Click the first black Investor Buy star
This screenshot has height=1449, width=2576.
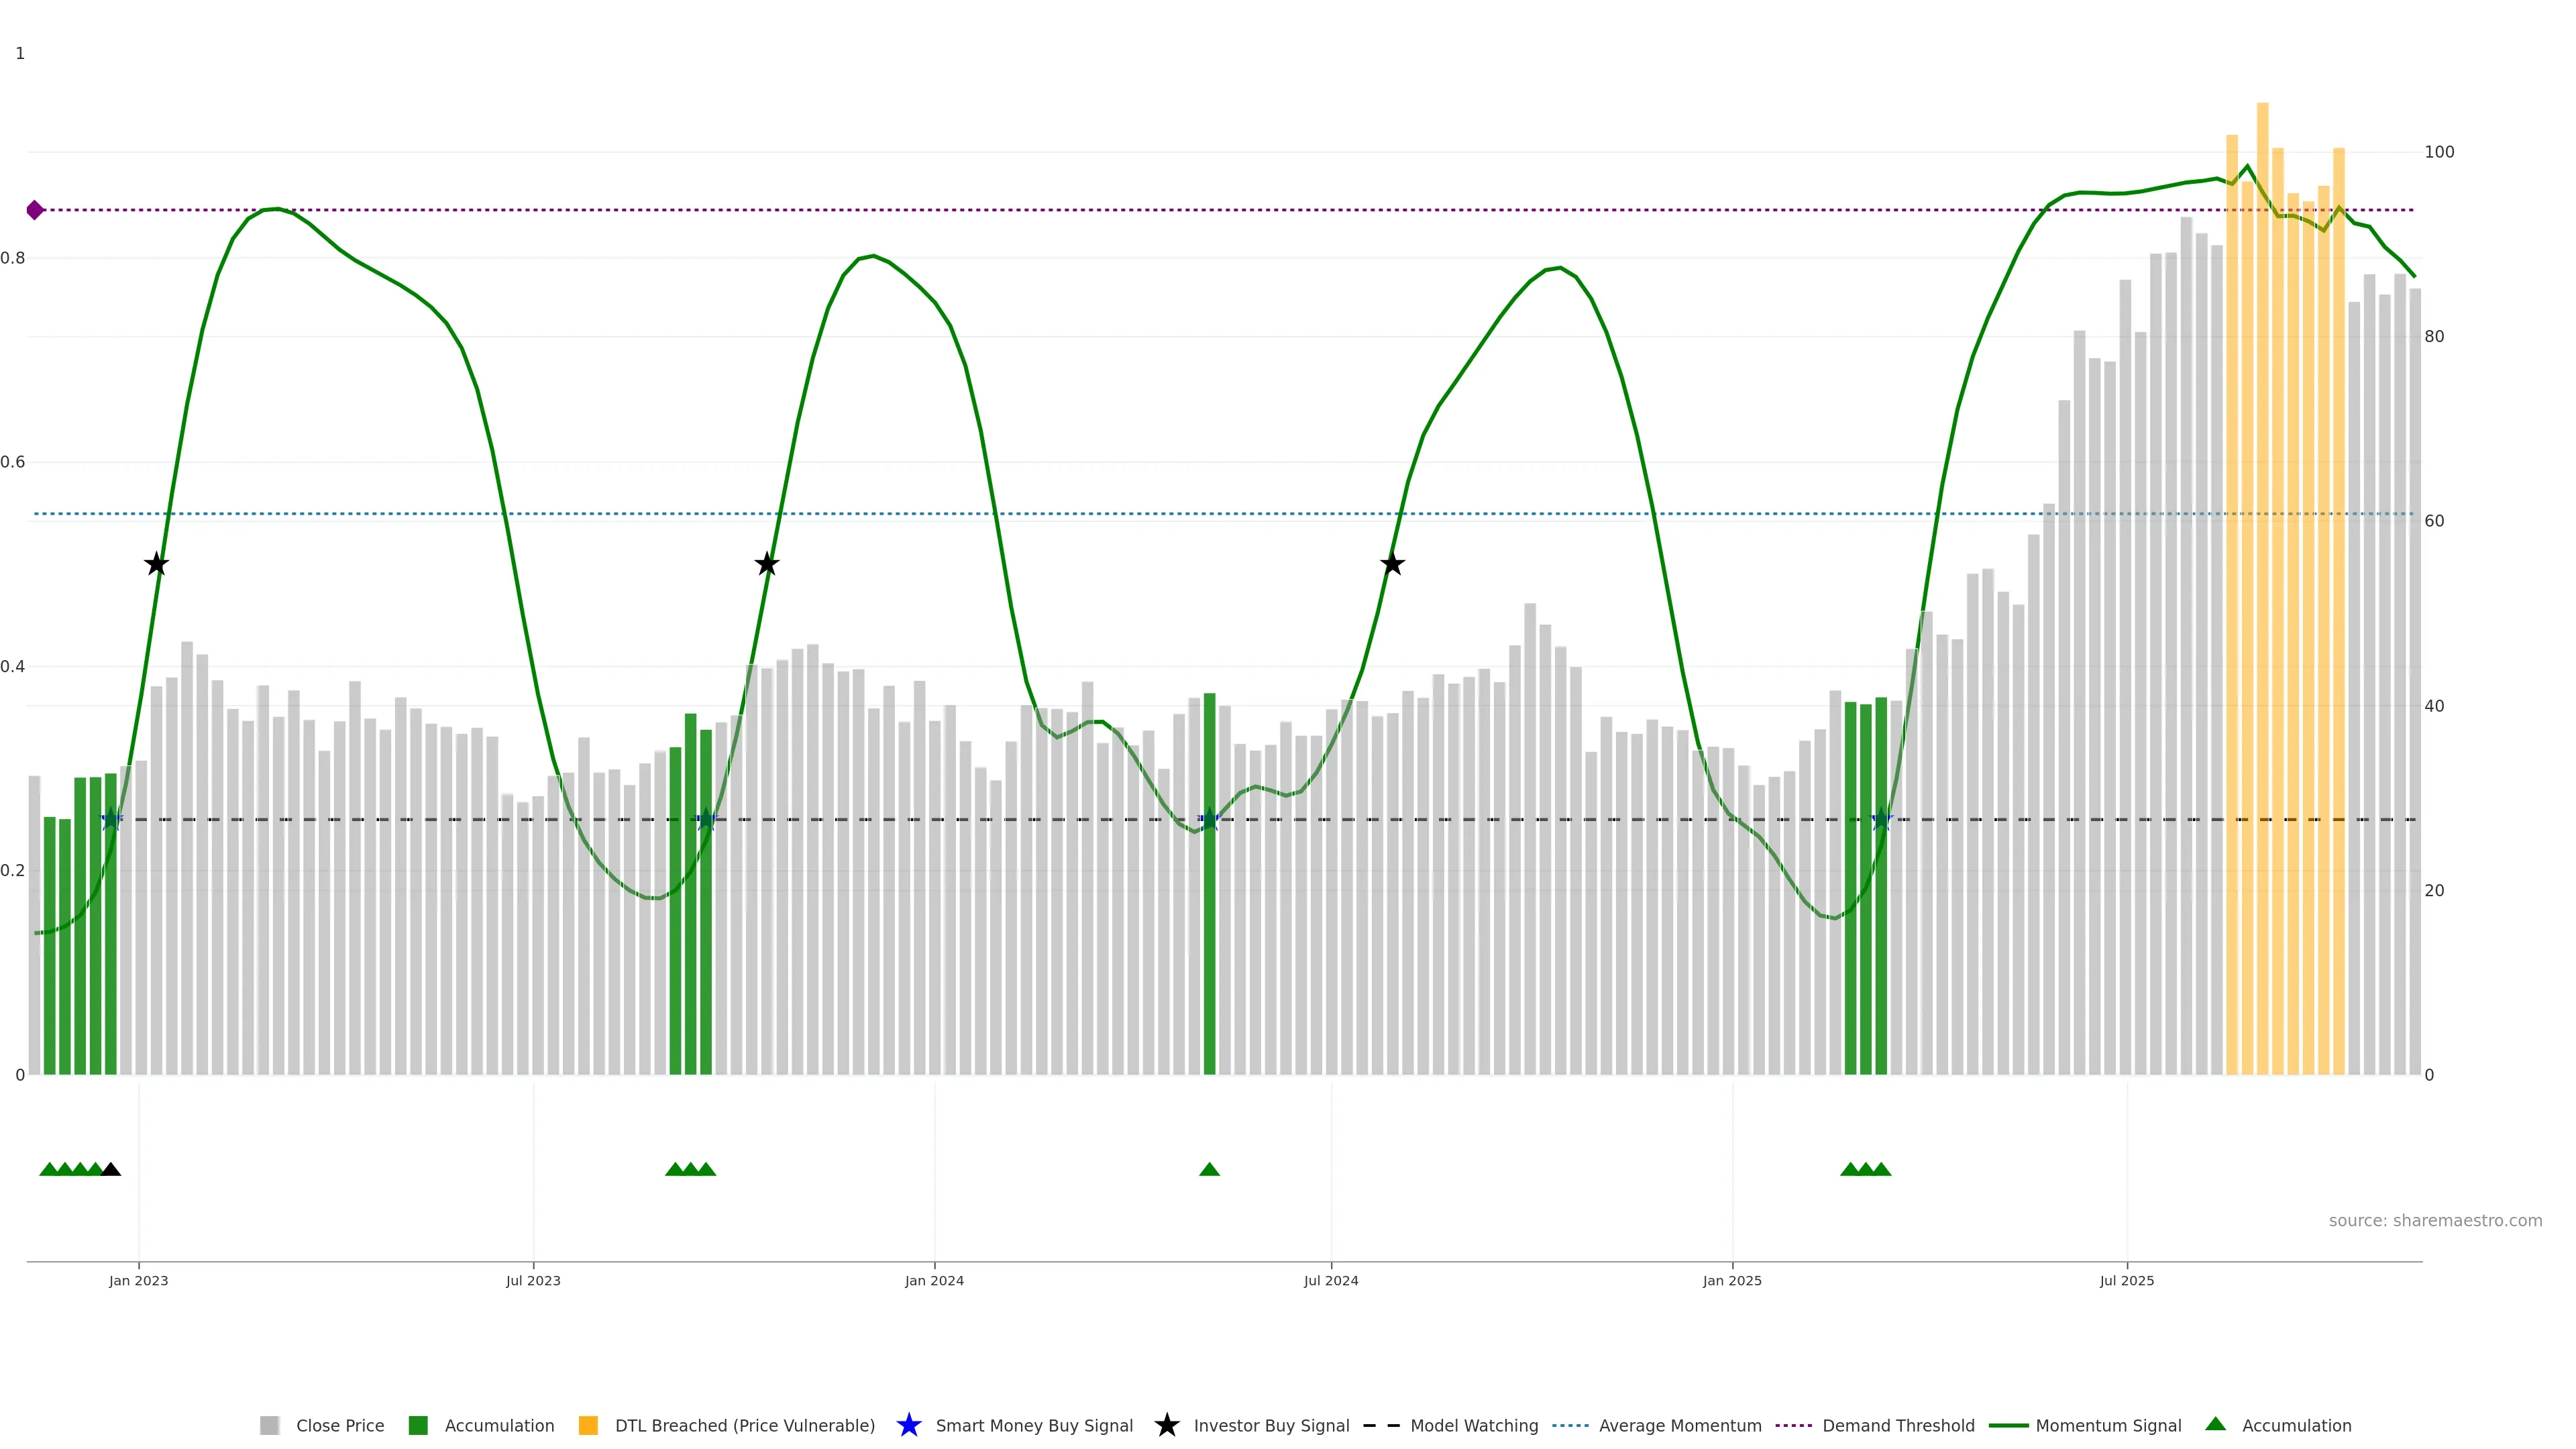pyautogui.click(x=156, y=564)
